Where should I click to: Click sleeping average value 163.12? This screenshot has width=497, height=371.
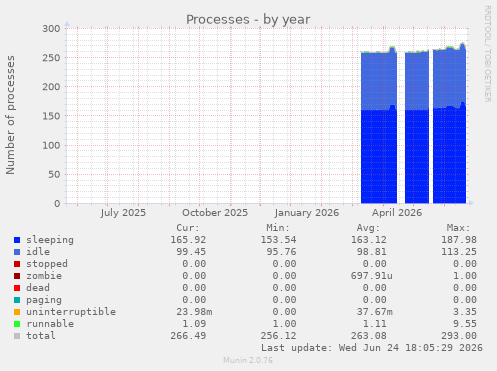point(369,240)
